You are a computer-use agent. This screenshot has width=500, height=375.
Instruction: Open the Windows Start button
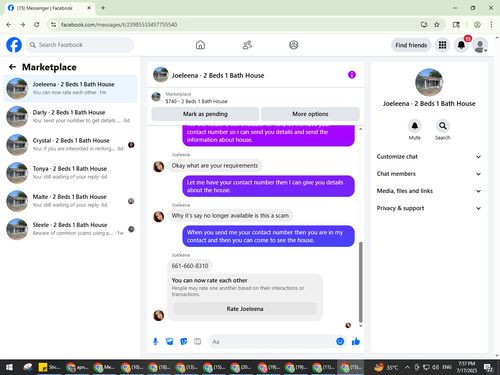point(9,367)
